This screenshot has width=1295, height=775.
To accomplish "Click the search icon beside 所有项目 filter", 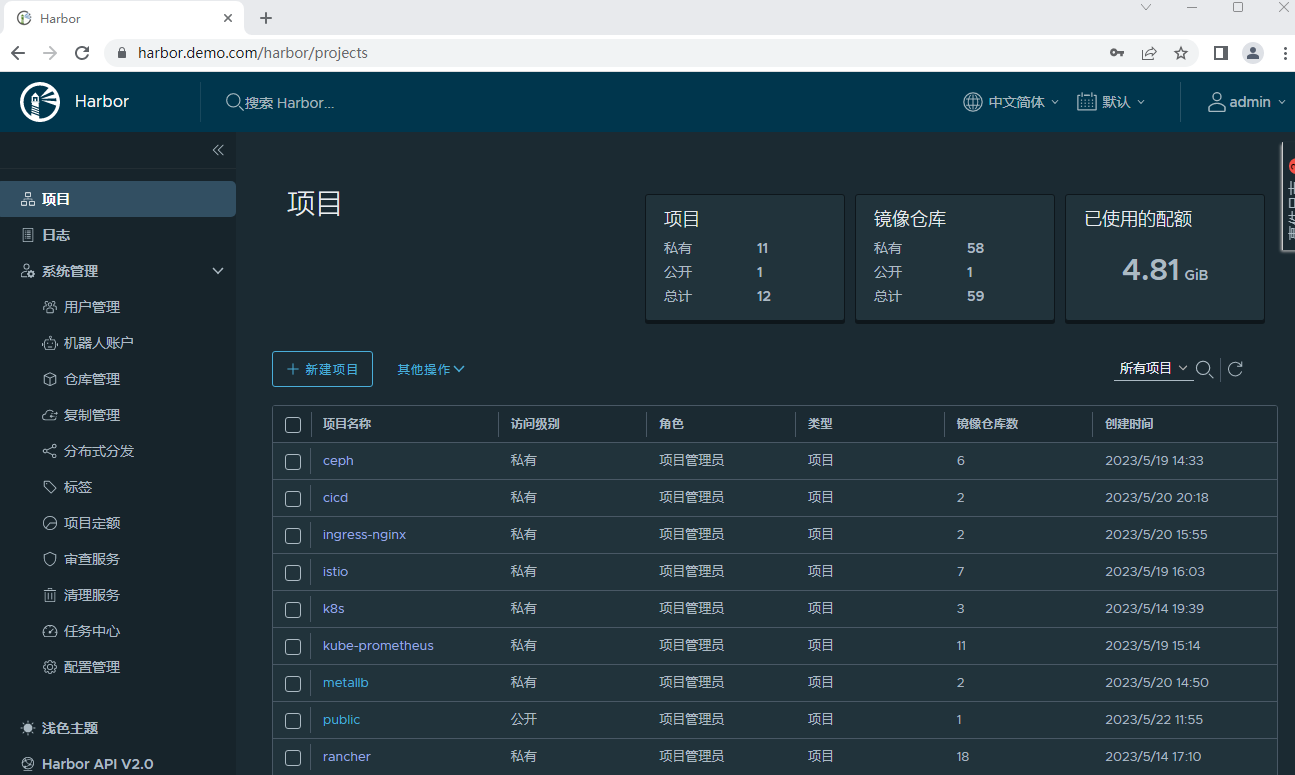I will click(1205, 370).
